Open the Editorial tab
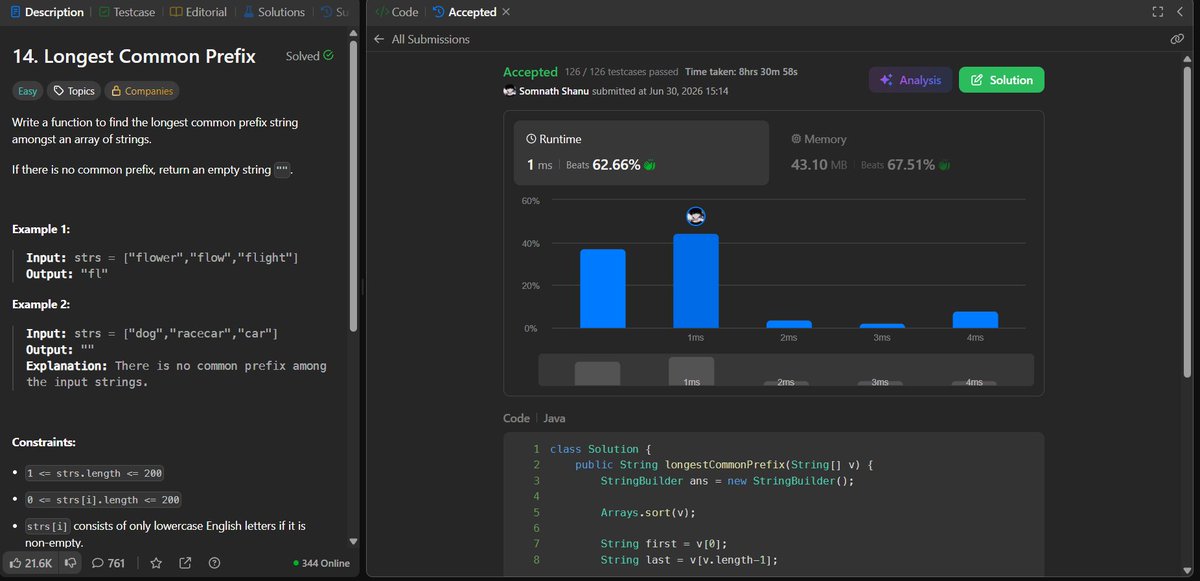 tap(198, 12)
